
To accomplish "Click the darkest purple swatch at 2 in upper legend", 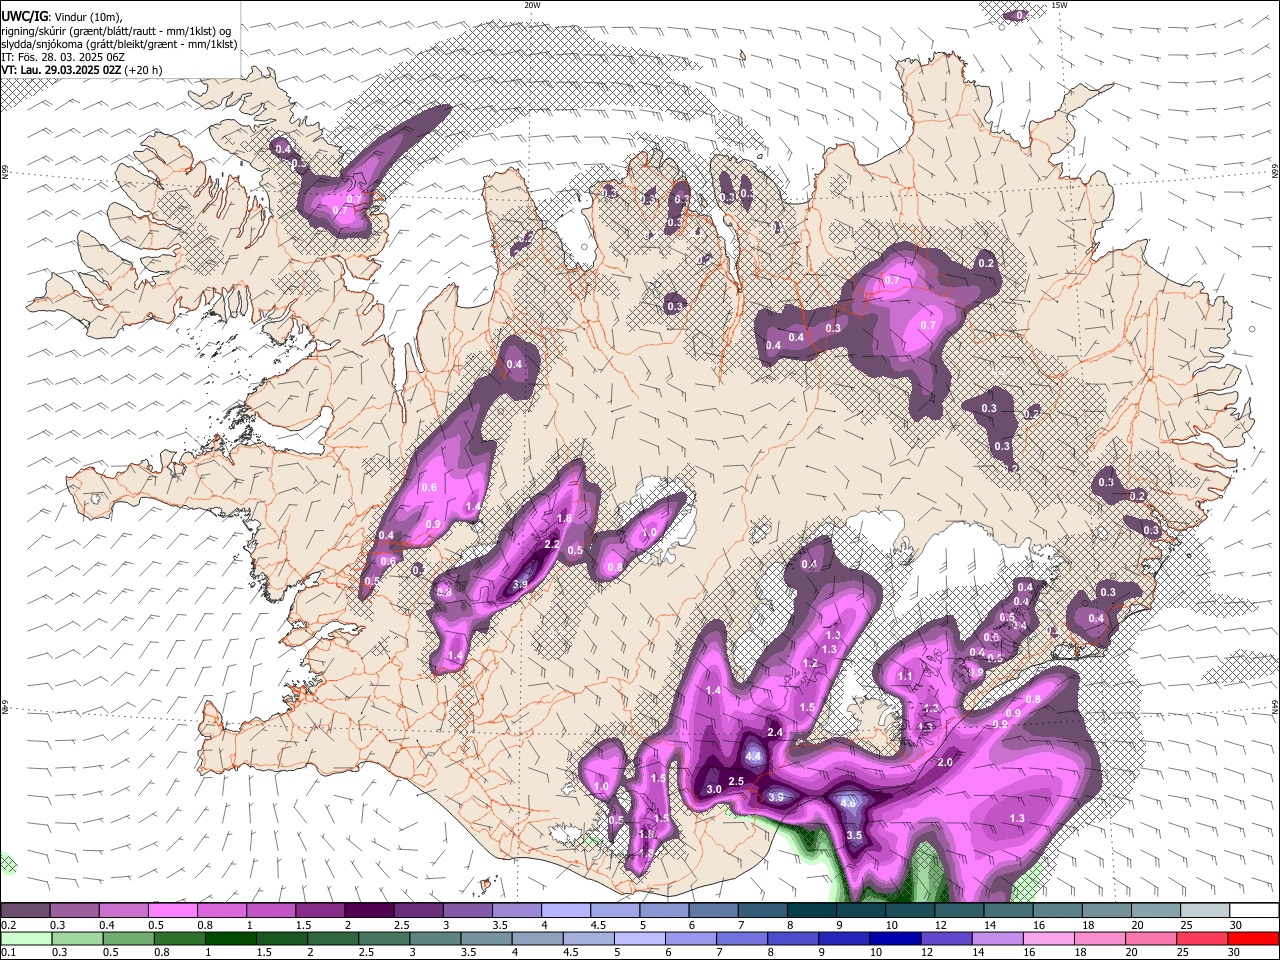I will point(369,910).
